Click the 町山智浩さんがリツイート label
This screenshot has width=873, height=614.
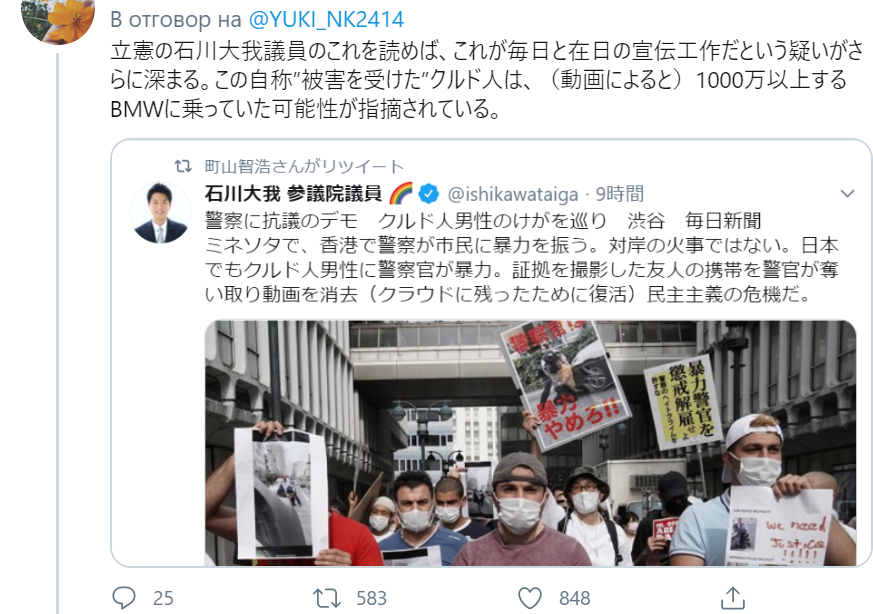[304, 166]
